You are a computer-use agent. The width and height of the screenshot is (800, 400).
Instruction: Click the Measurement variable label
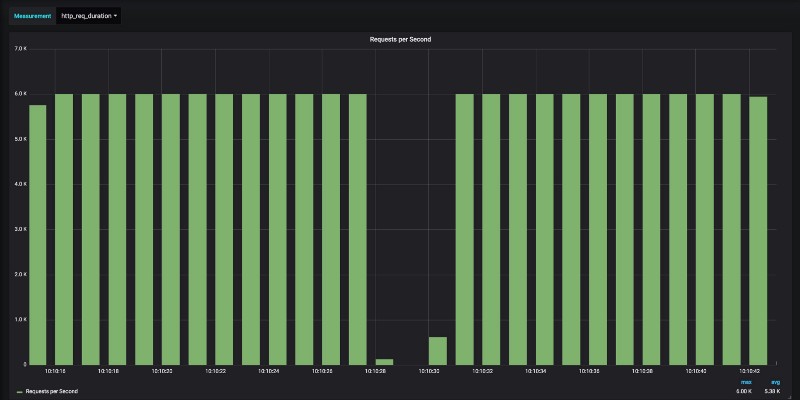point(33,16)
